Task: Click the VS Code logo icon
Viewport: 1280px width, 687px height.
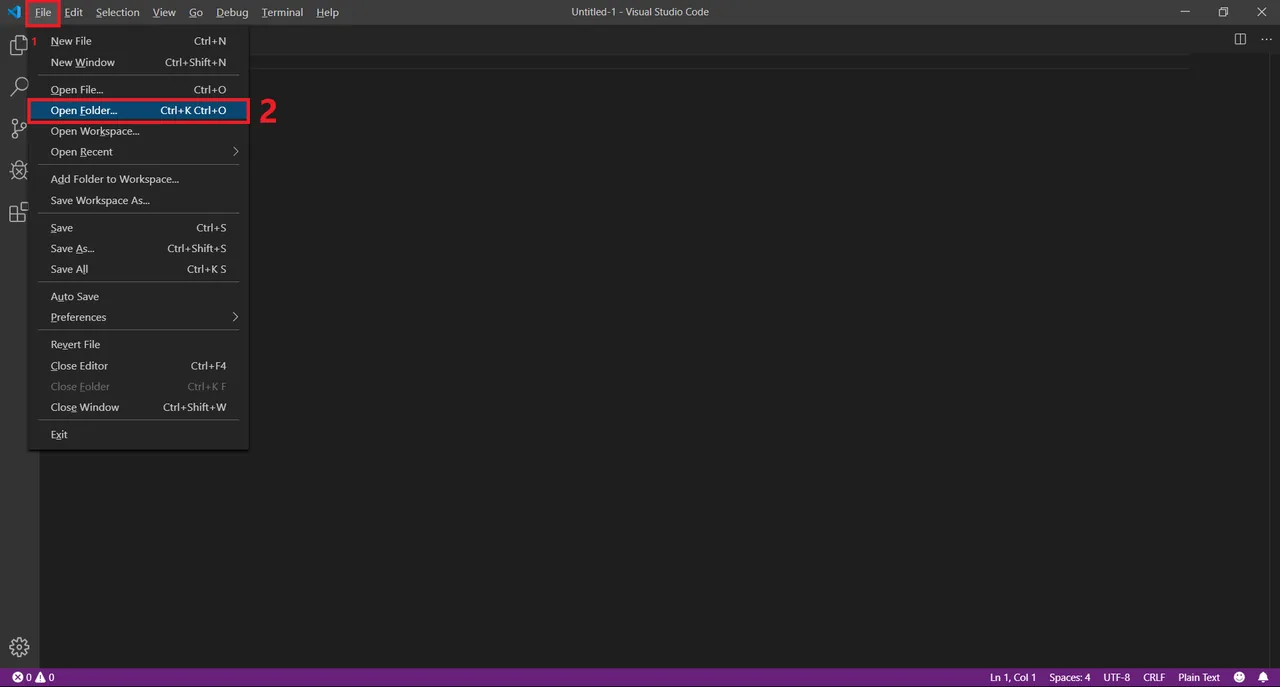Action: point(14,12)
